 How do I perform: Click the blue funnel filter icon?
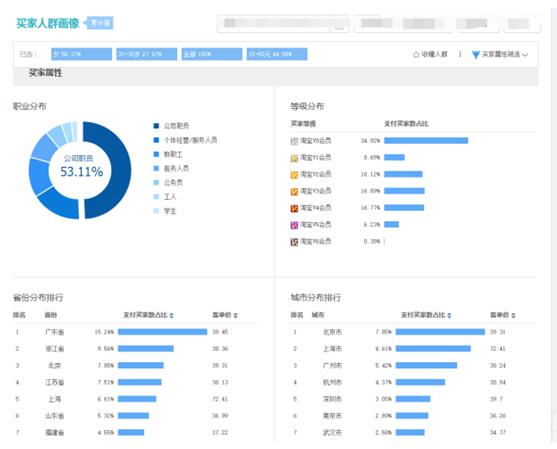[x=476, y=55]
